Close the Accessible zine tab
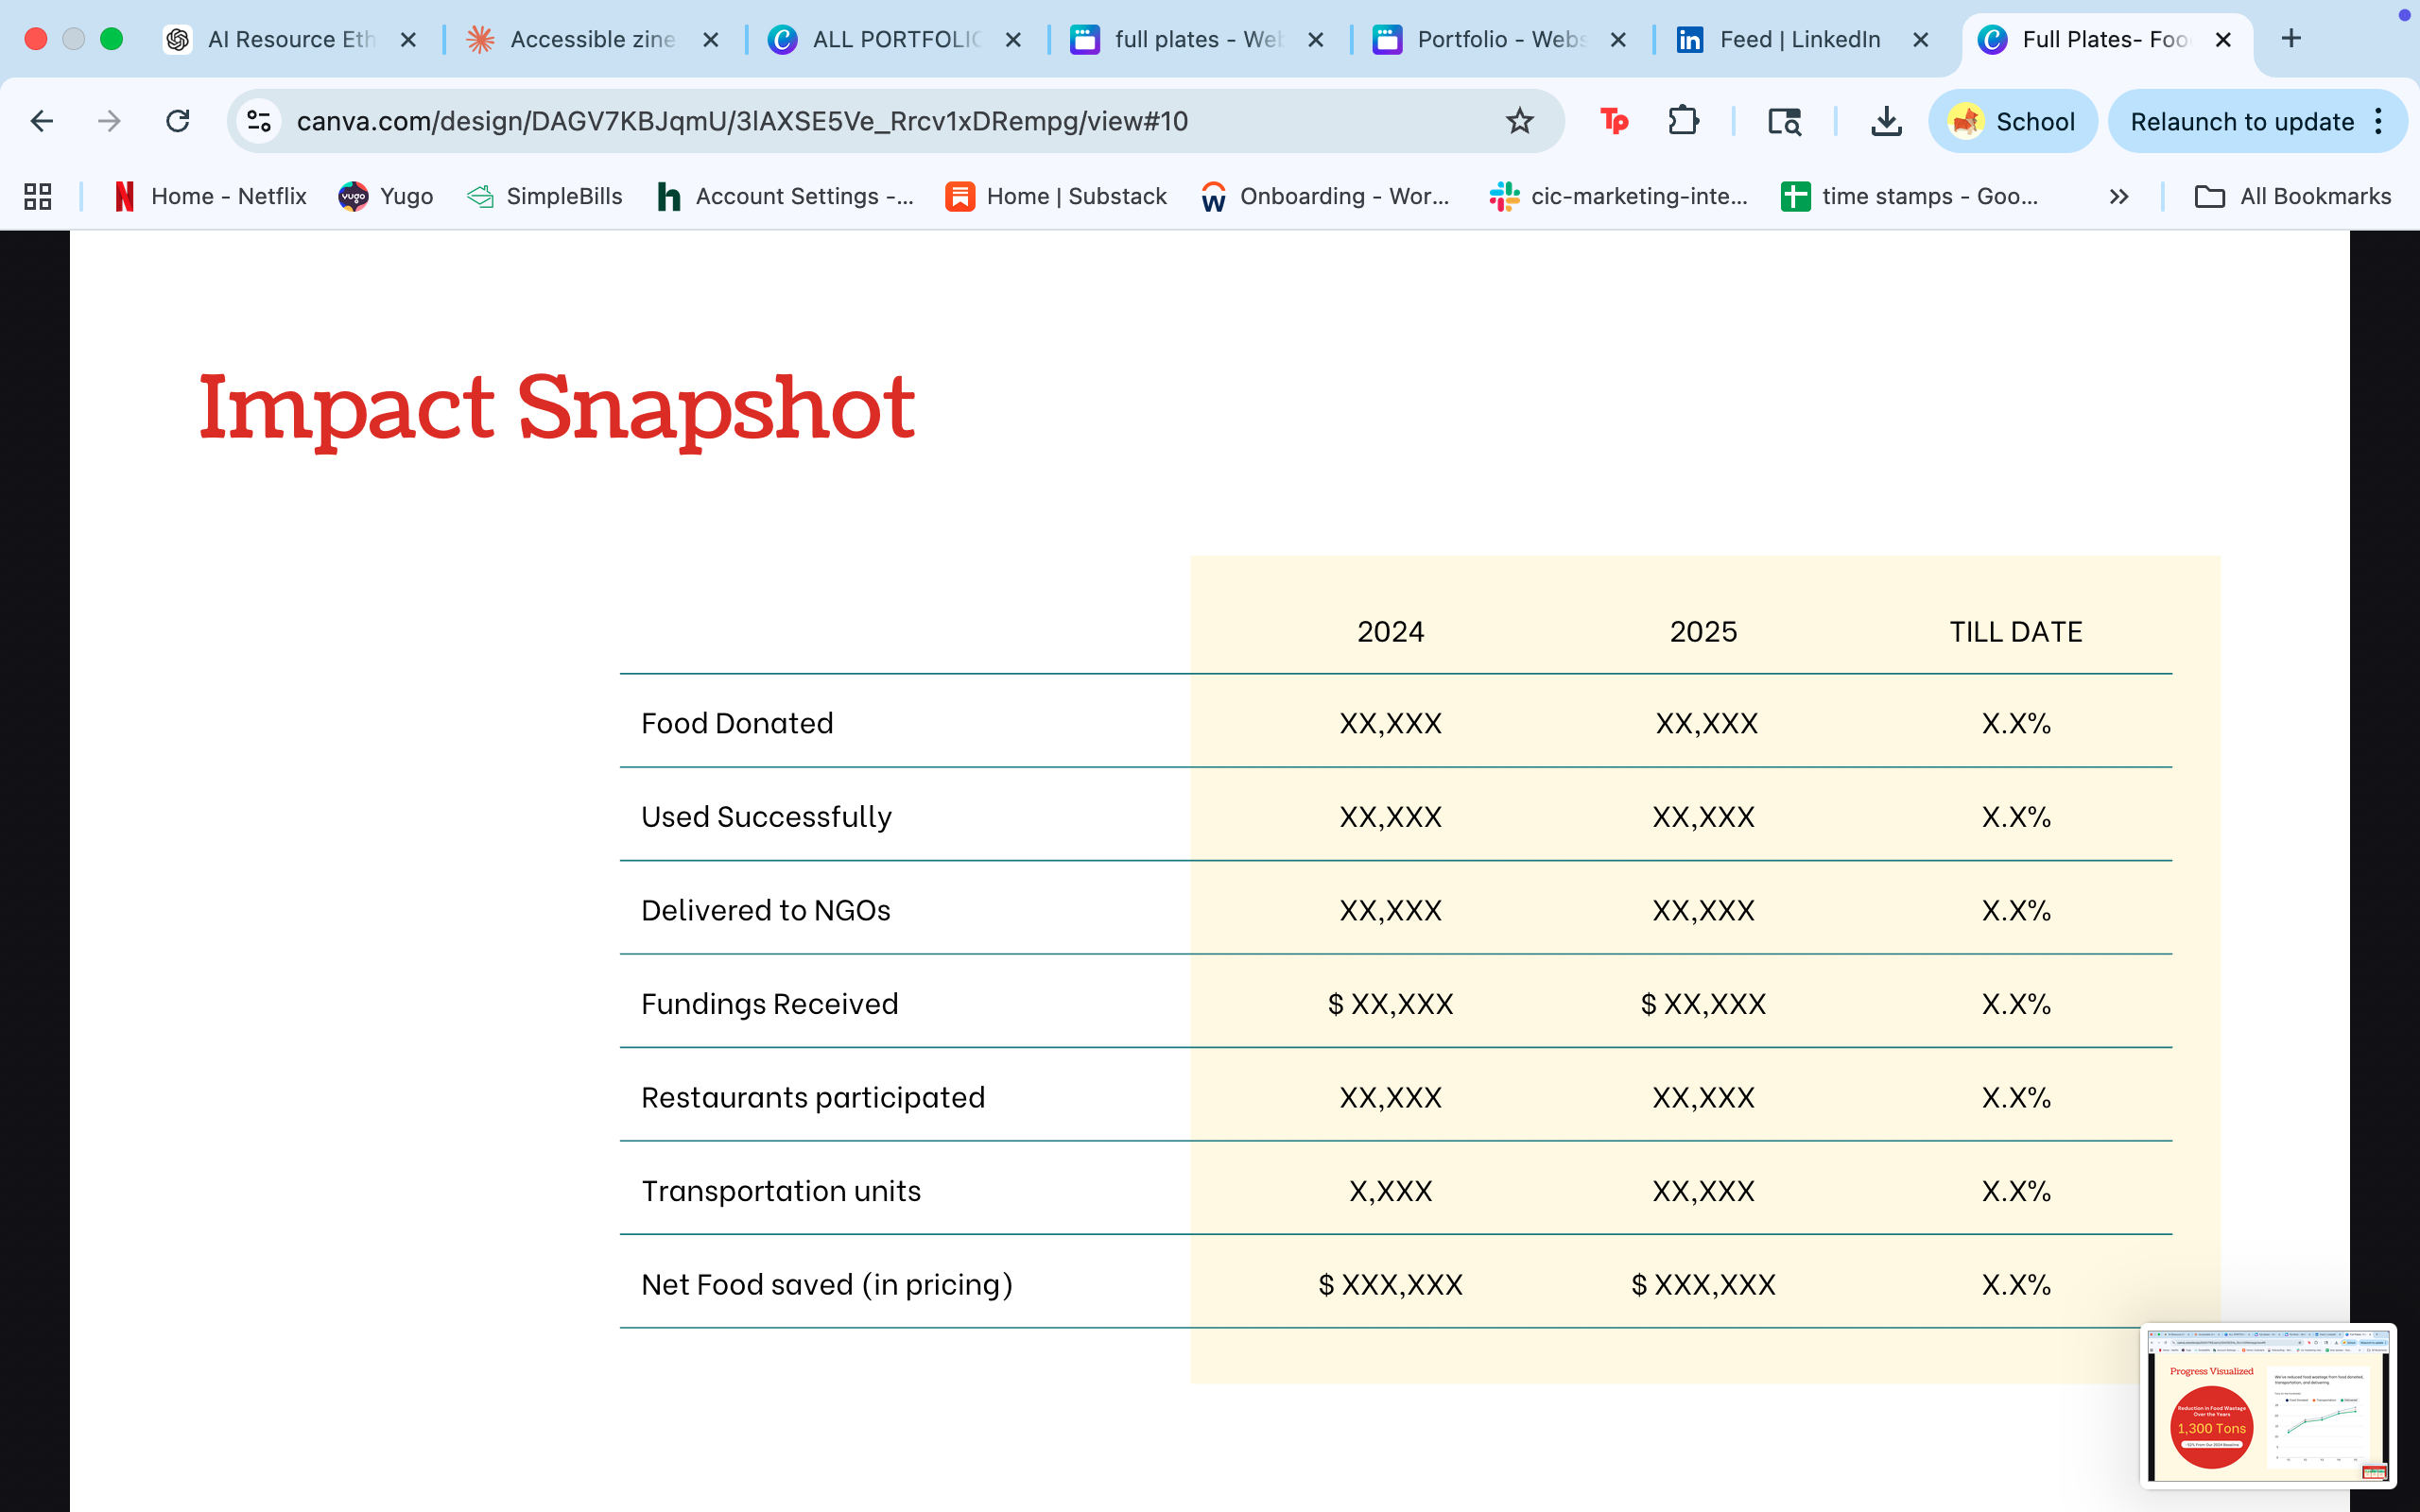This screenshot has height=1512, width=2420. [711, 40]
